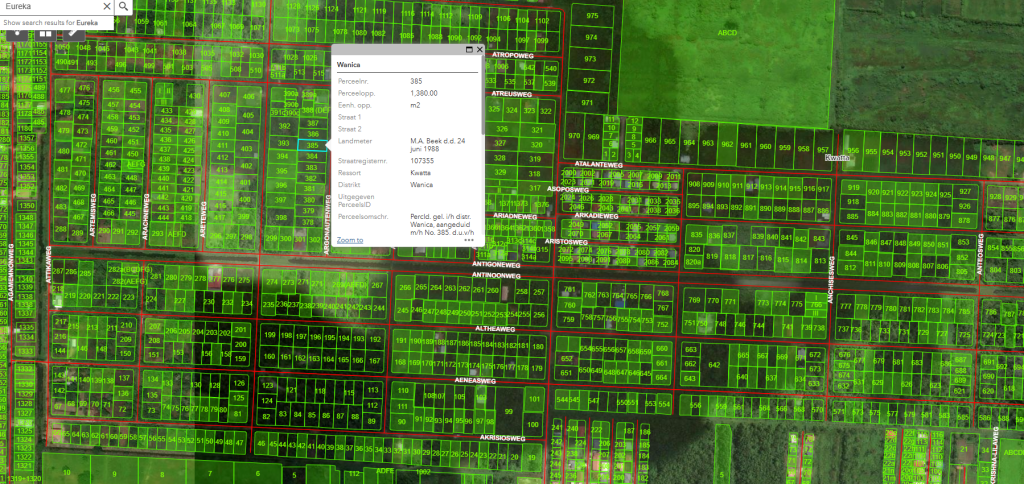Image resolution: width=1024 pixels, height=484 pixels.
Task: Click the magnifier search button
Action: pos(122,7)
